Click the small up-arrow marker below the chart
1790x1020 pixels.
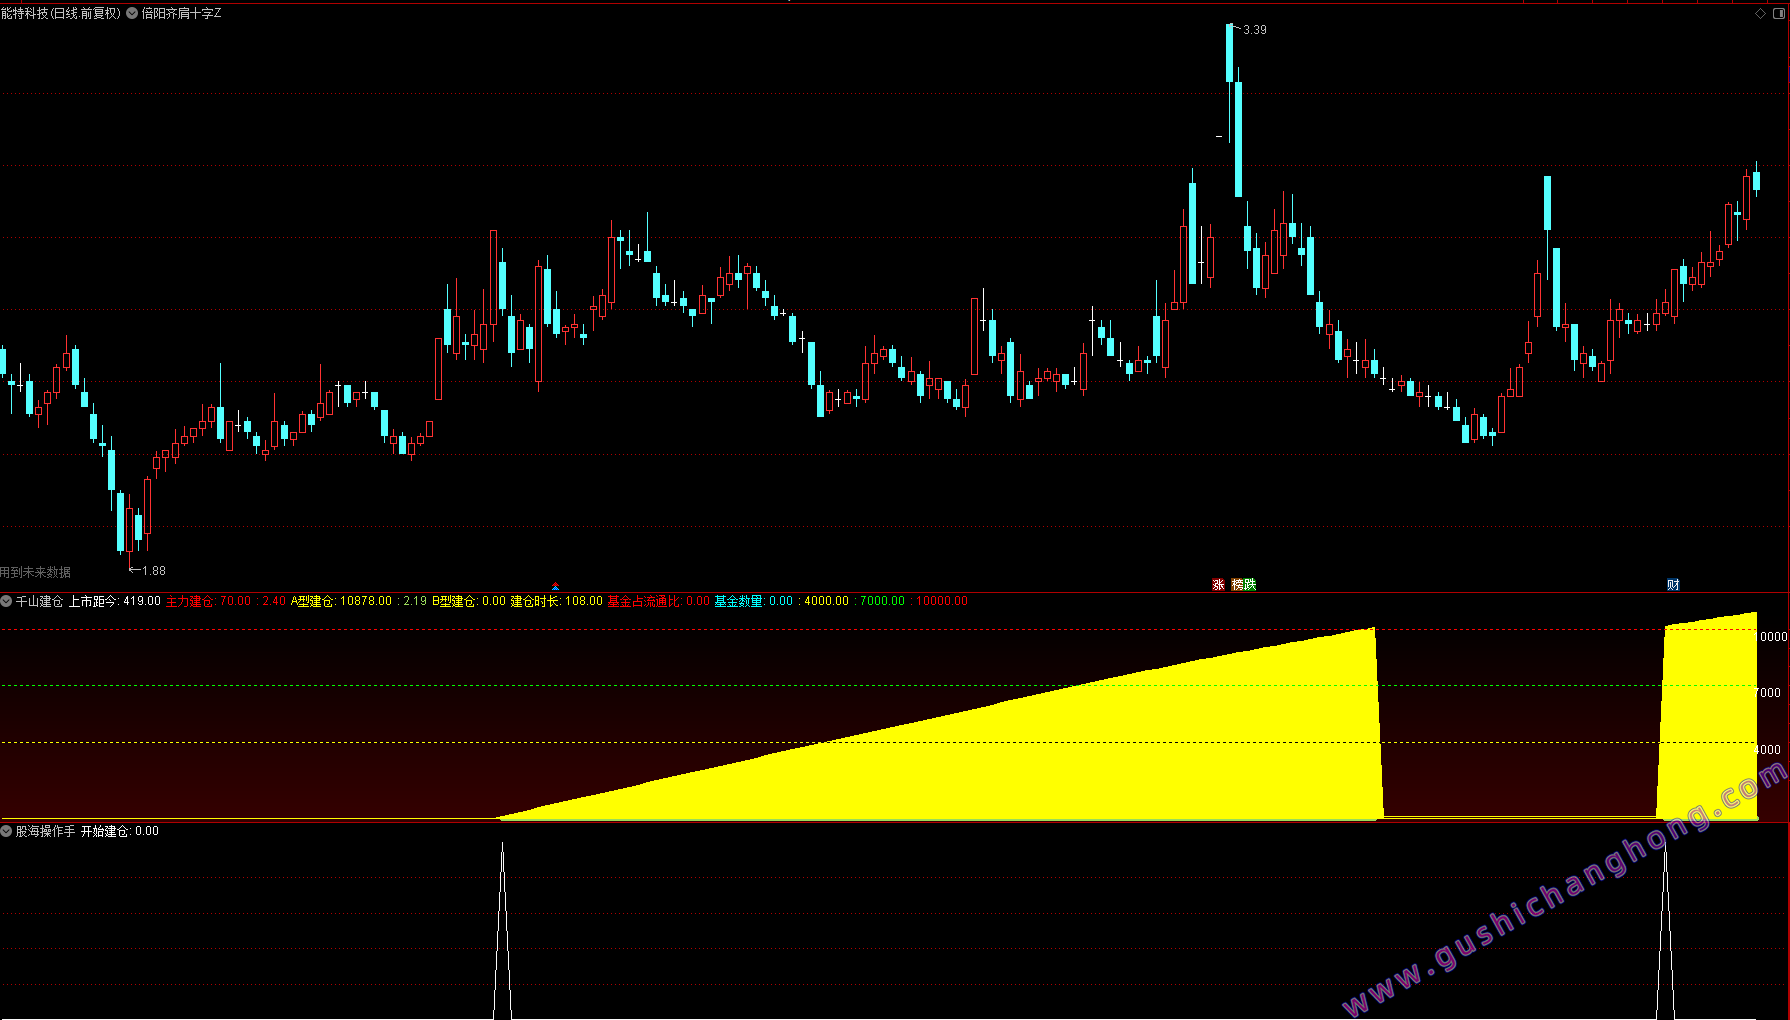coord(555,586)
